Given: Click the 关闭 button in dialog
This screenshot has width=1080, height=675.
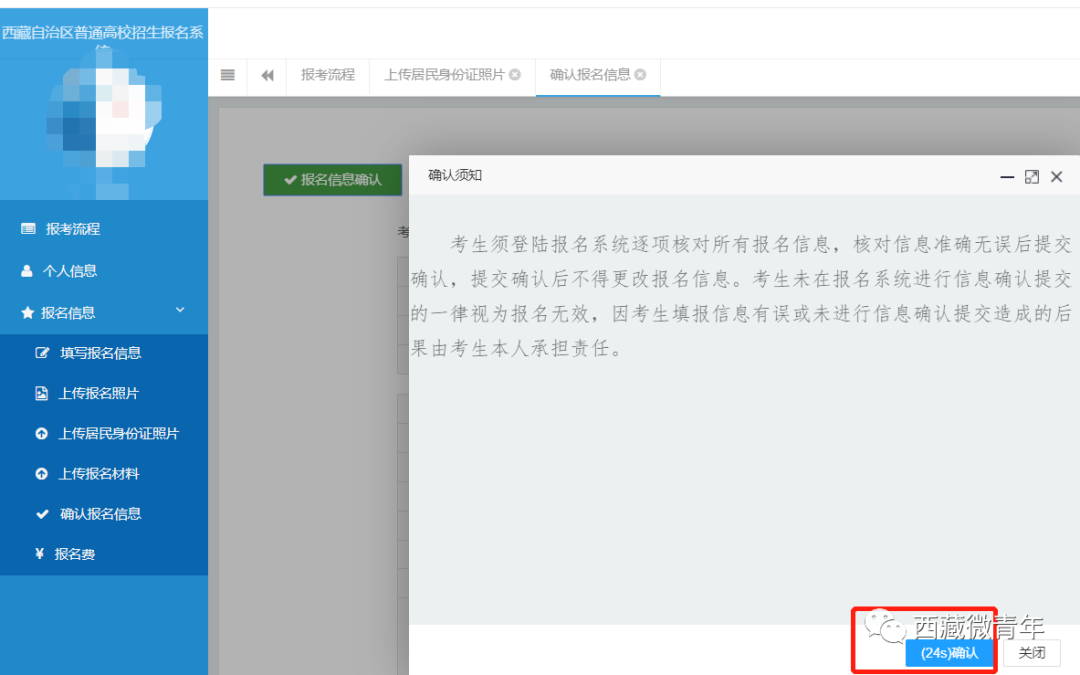Looking at the screenshot, I should click(x=1032, y=653).
